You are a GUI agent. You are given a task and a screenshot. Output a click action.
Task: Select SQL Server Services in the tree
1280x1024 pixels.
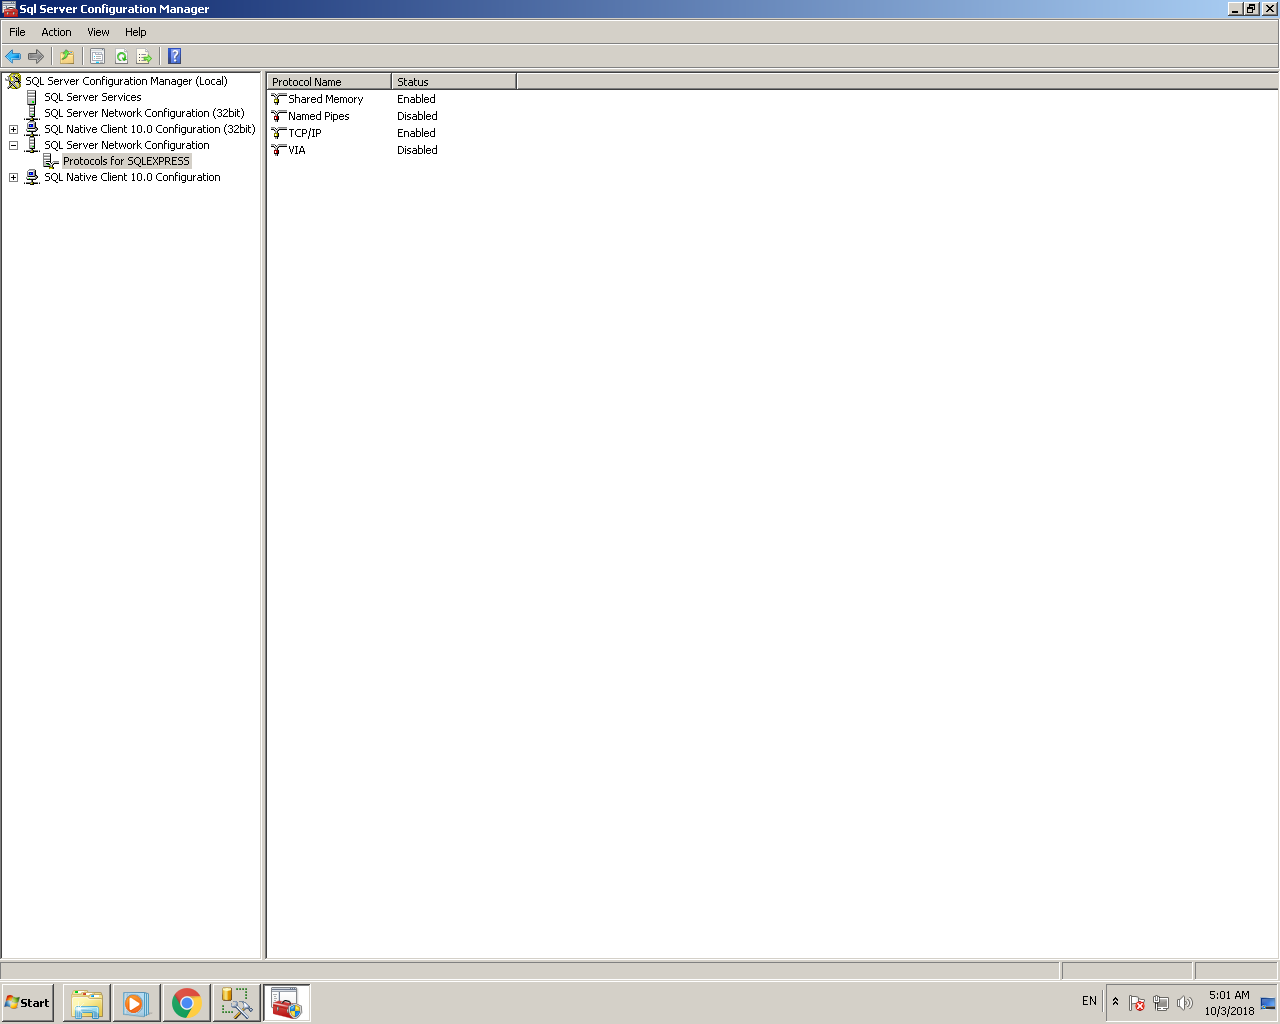coord(93,97)
